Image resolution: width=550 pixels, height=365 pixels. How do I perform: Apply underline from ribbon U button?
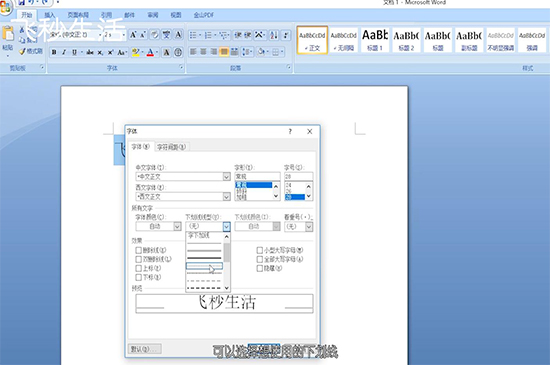point(74,52)
